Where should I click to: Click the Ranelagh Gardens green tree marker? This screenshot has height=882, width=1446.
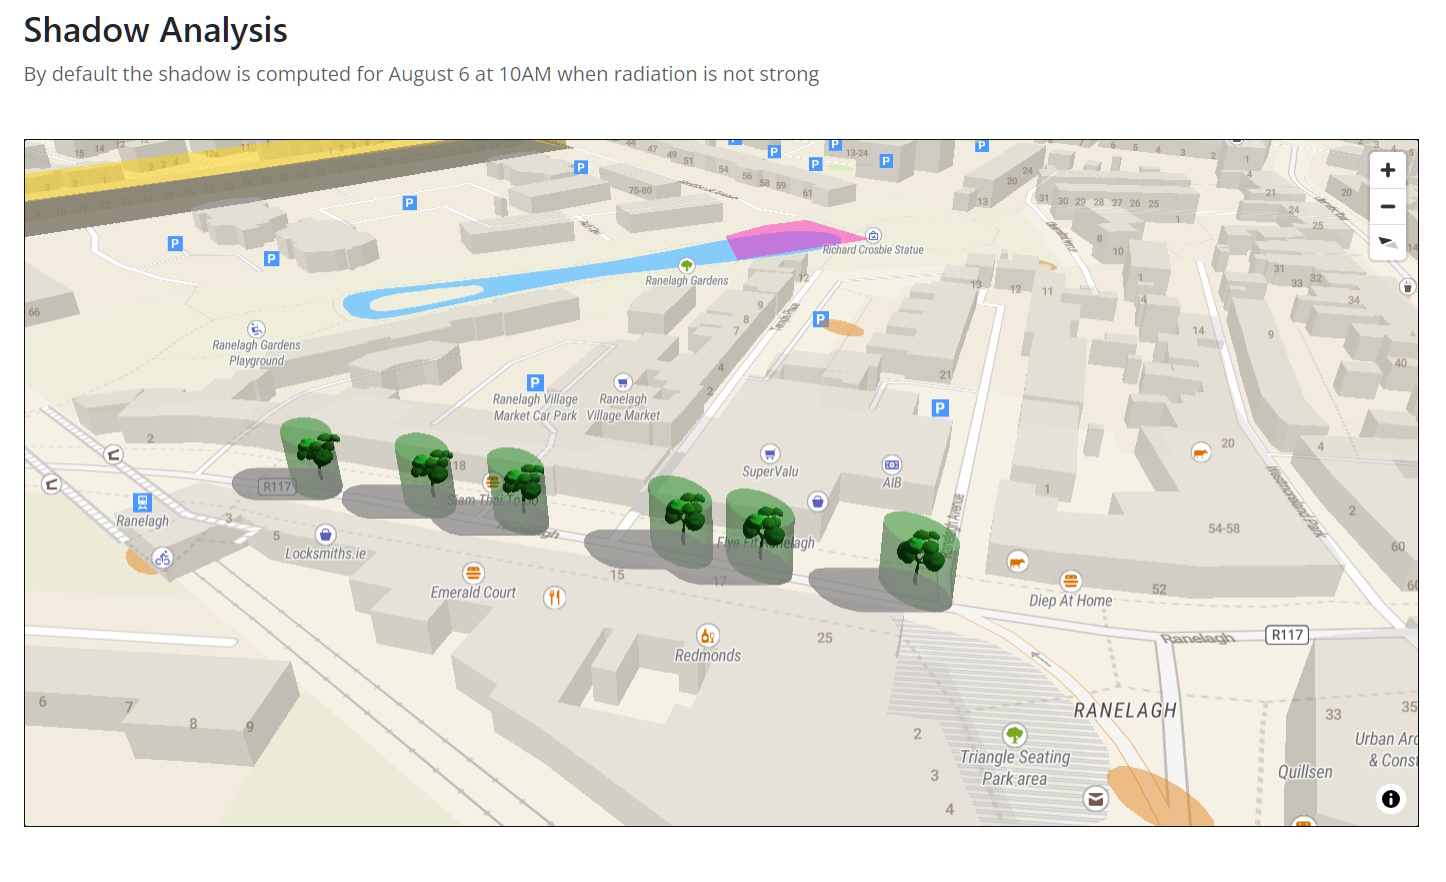coord(686,265)
